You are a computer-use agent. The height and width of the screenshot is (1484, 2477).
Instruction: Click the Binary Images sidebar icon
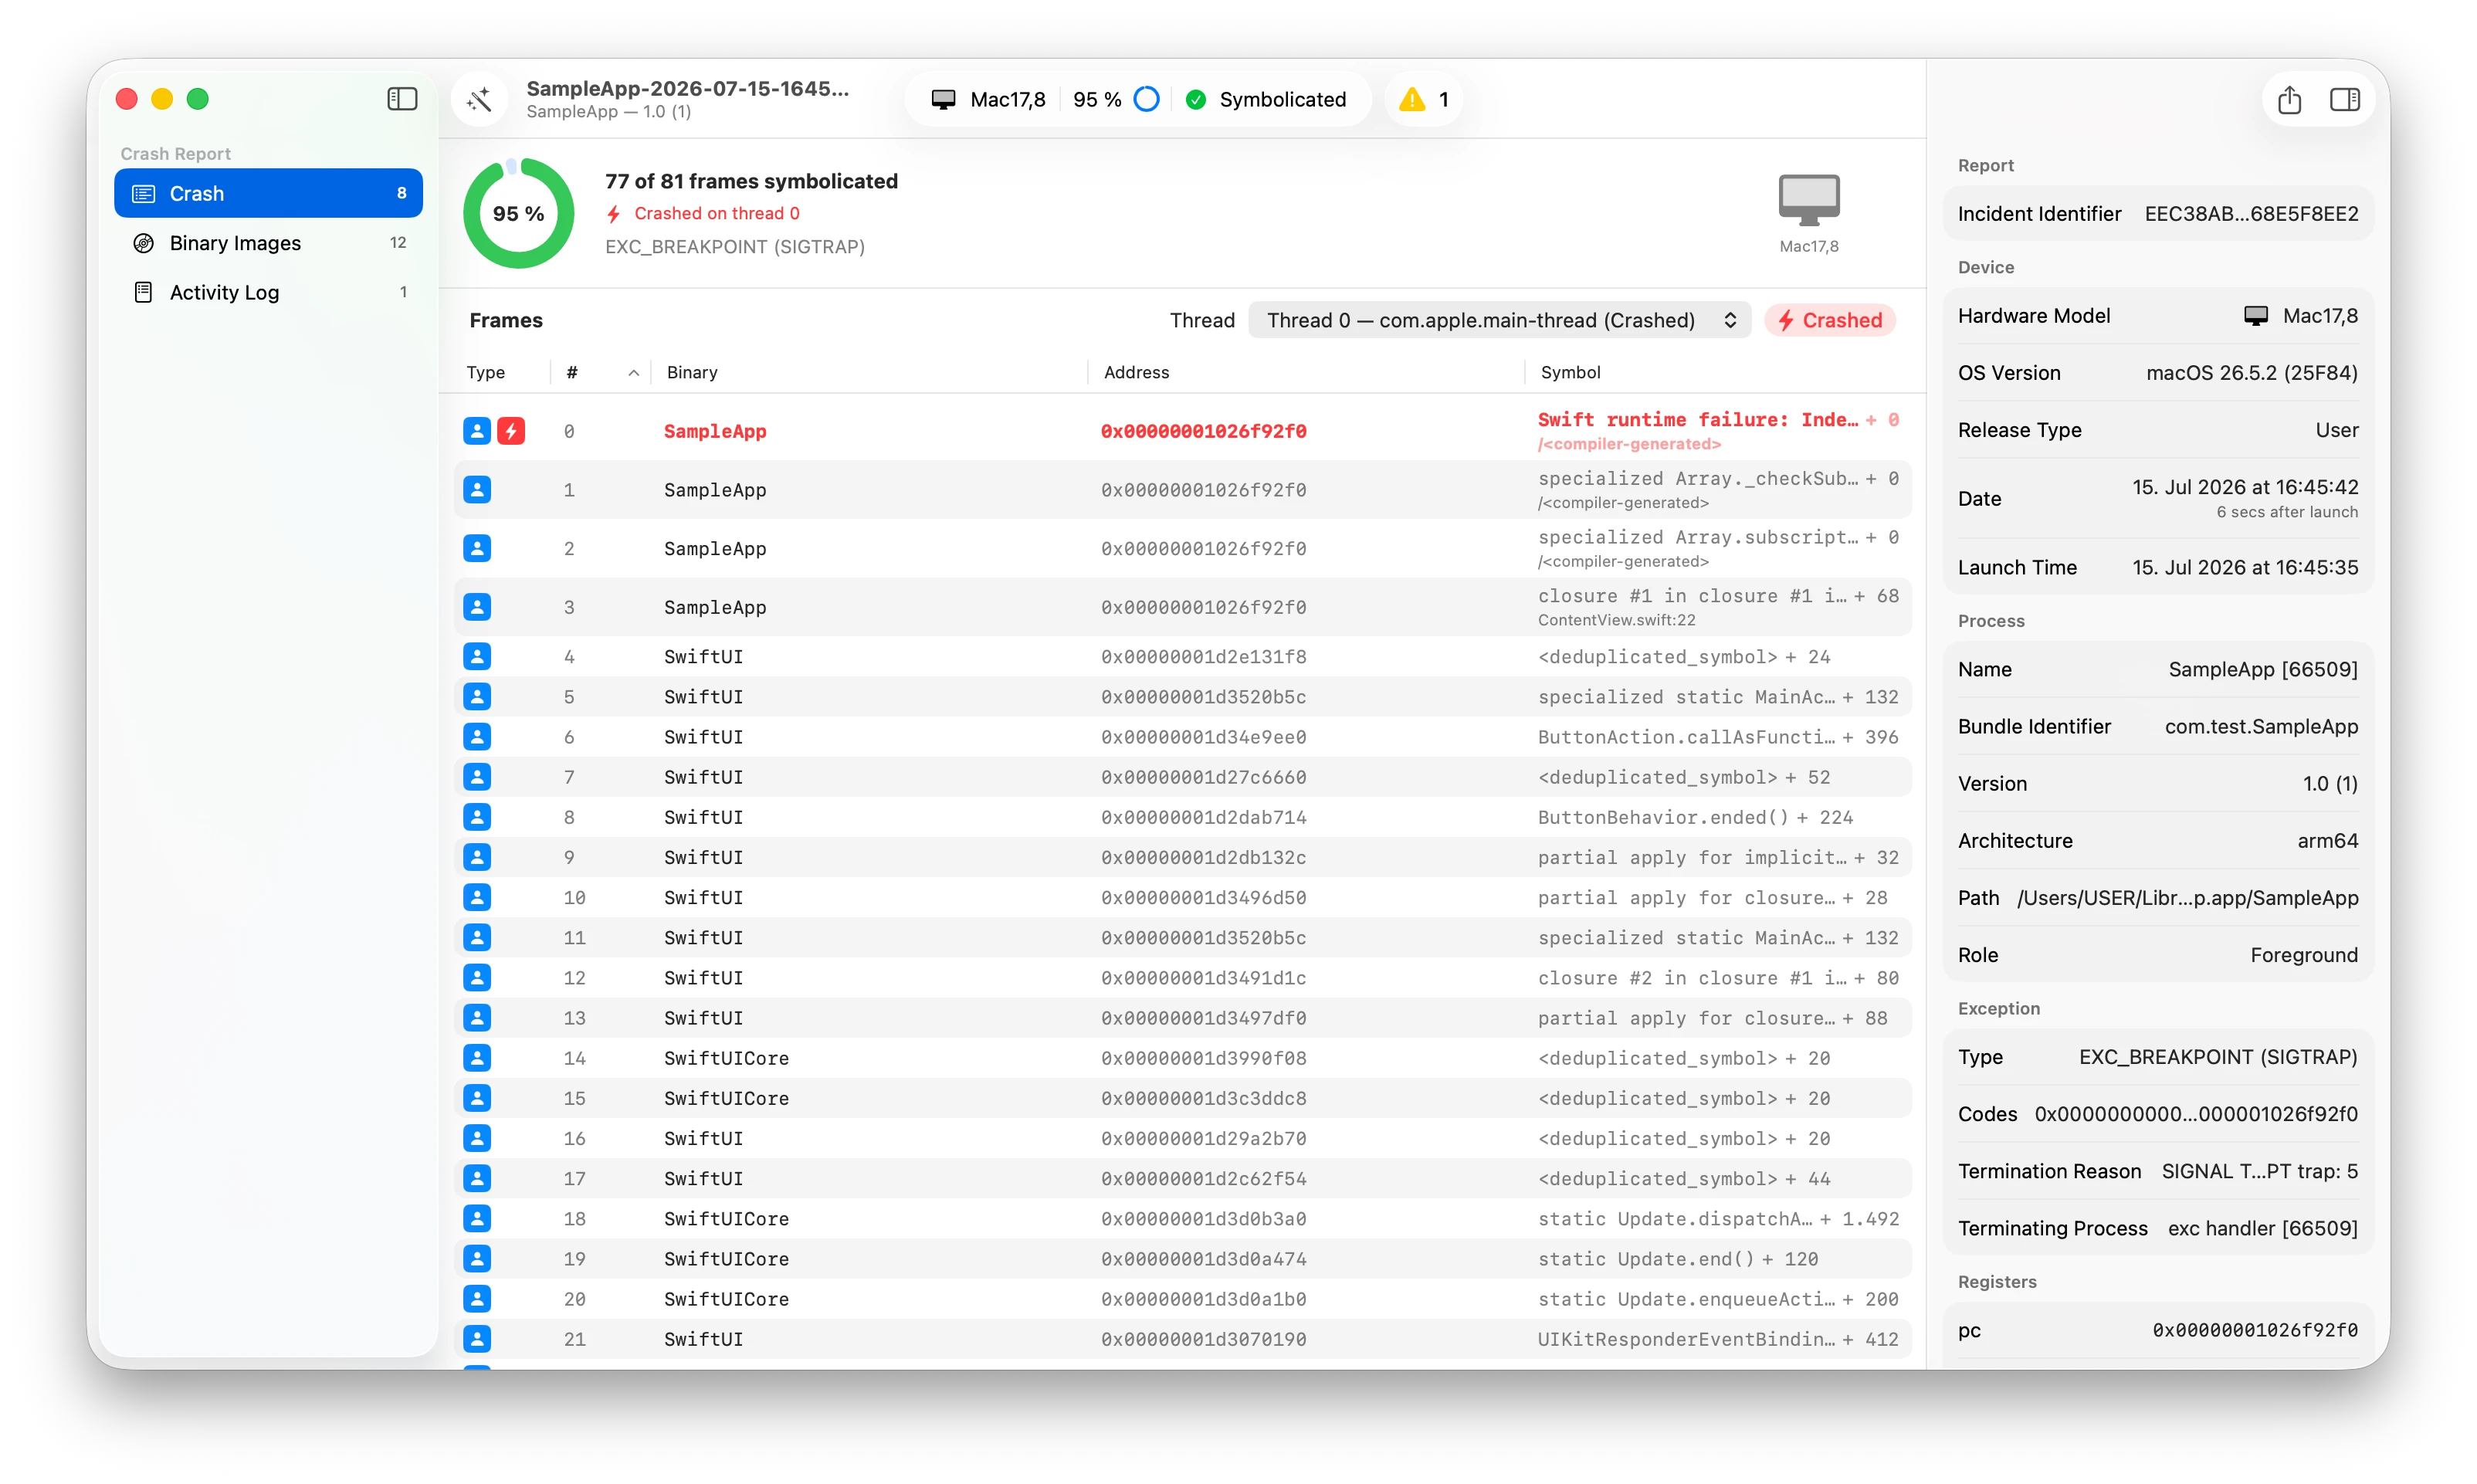144,243
